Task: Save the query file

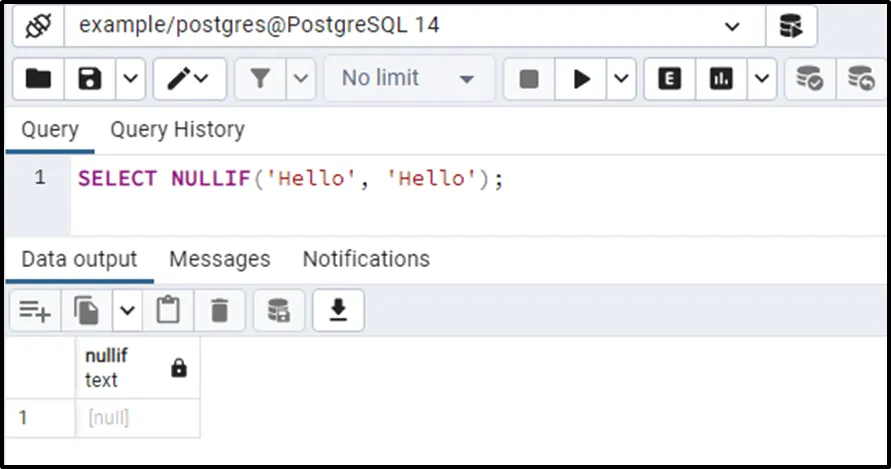Action: tap(90, 79)
